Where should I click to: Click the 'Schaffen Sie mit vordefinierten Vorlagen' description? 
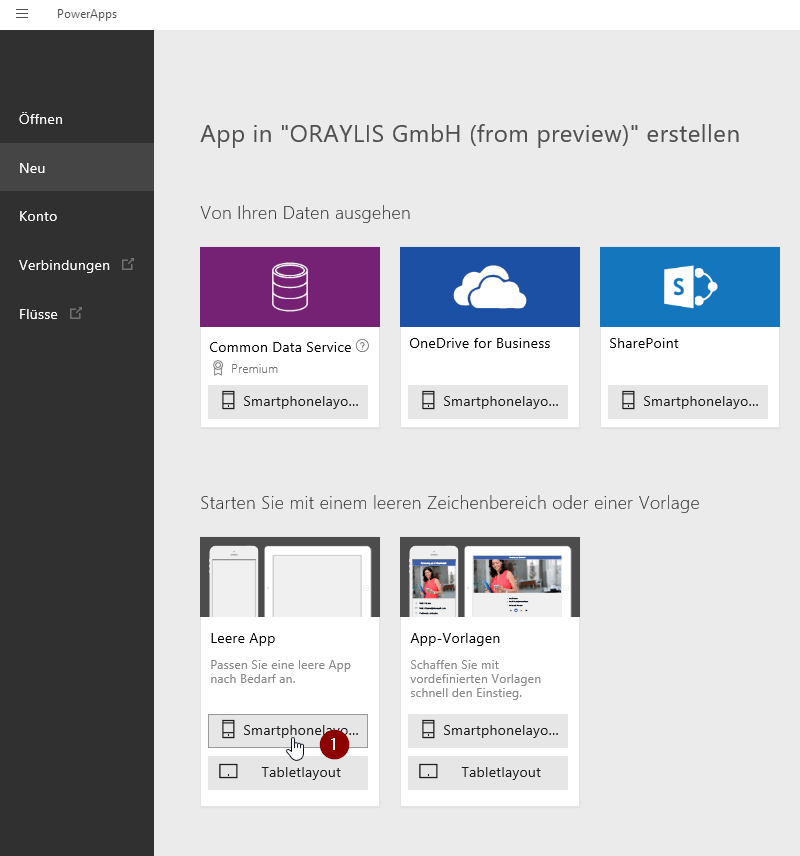coord(476,679)
